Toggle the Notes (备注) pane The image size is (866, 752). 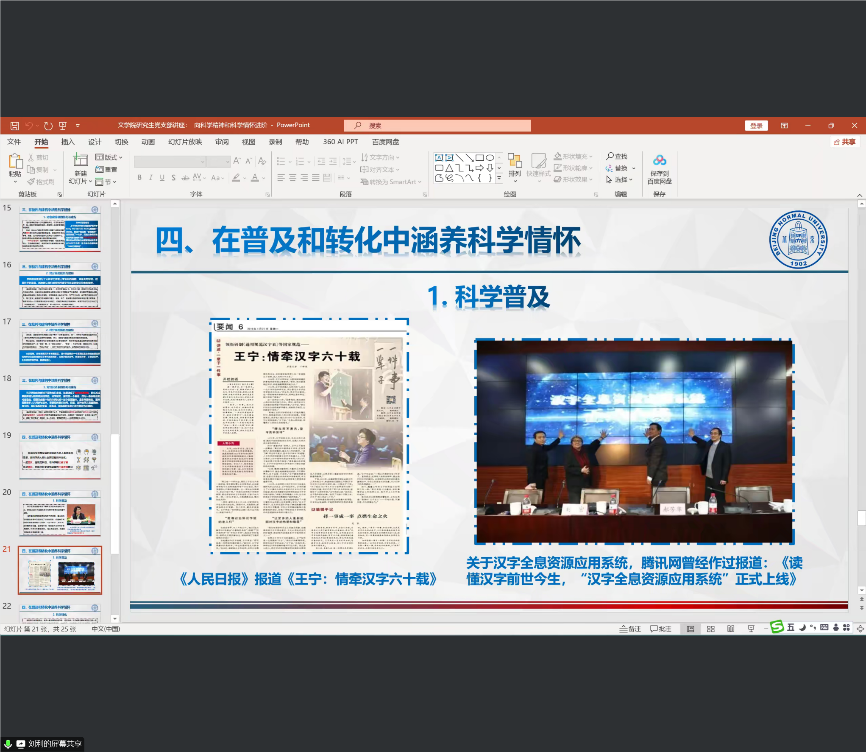(x=629, y=628)
